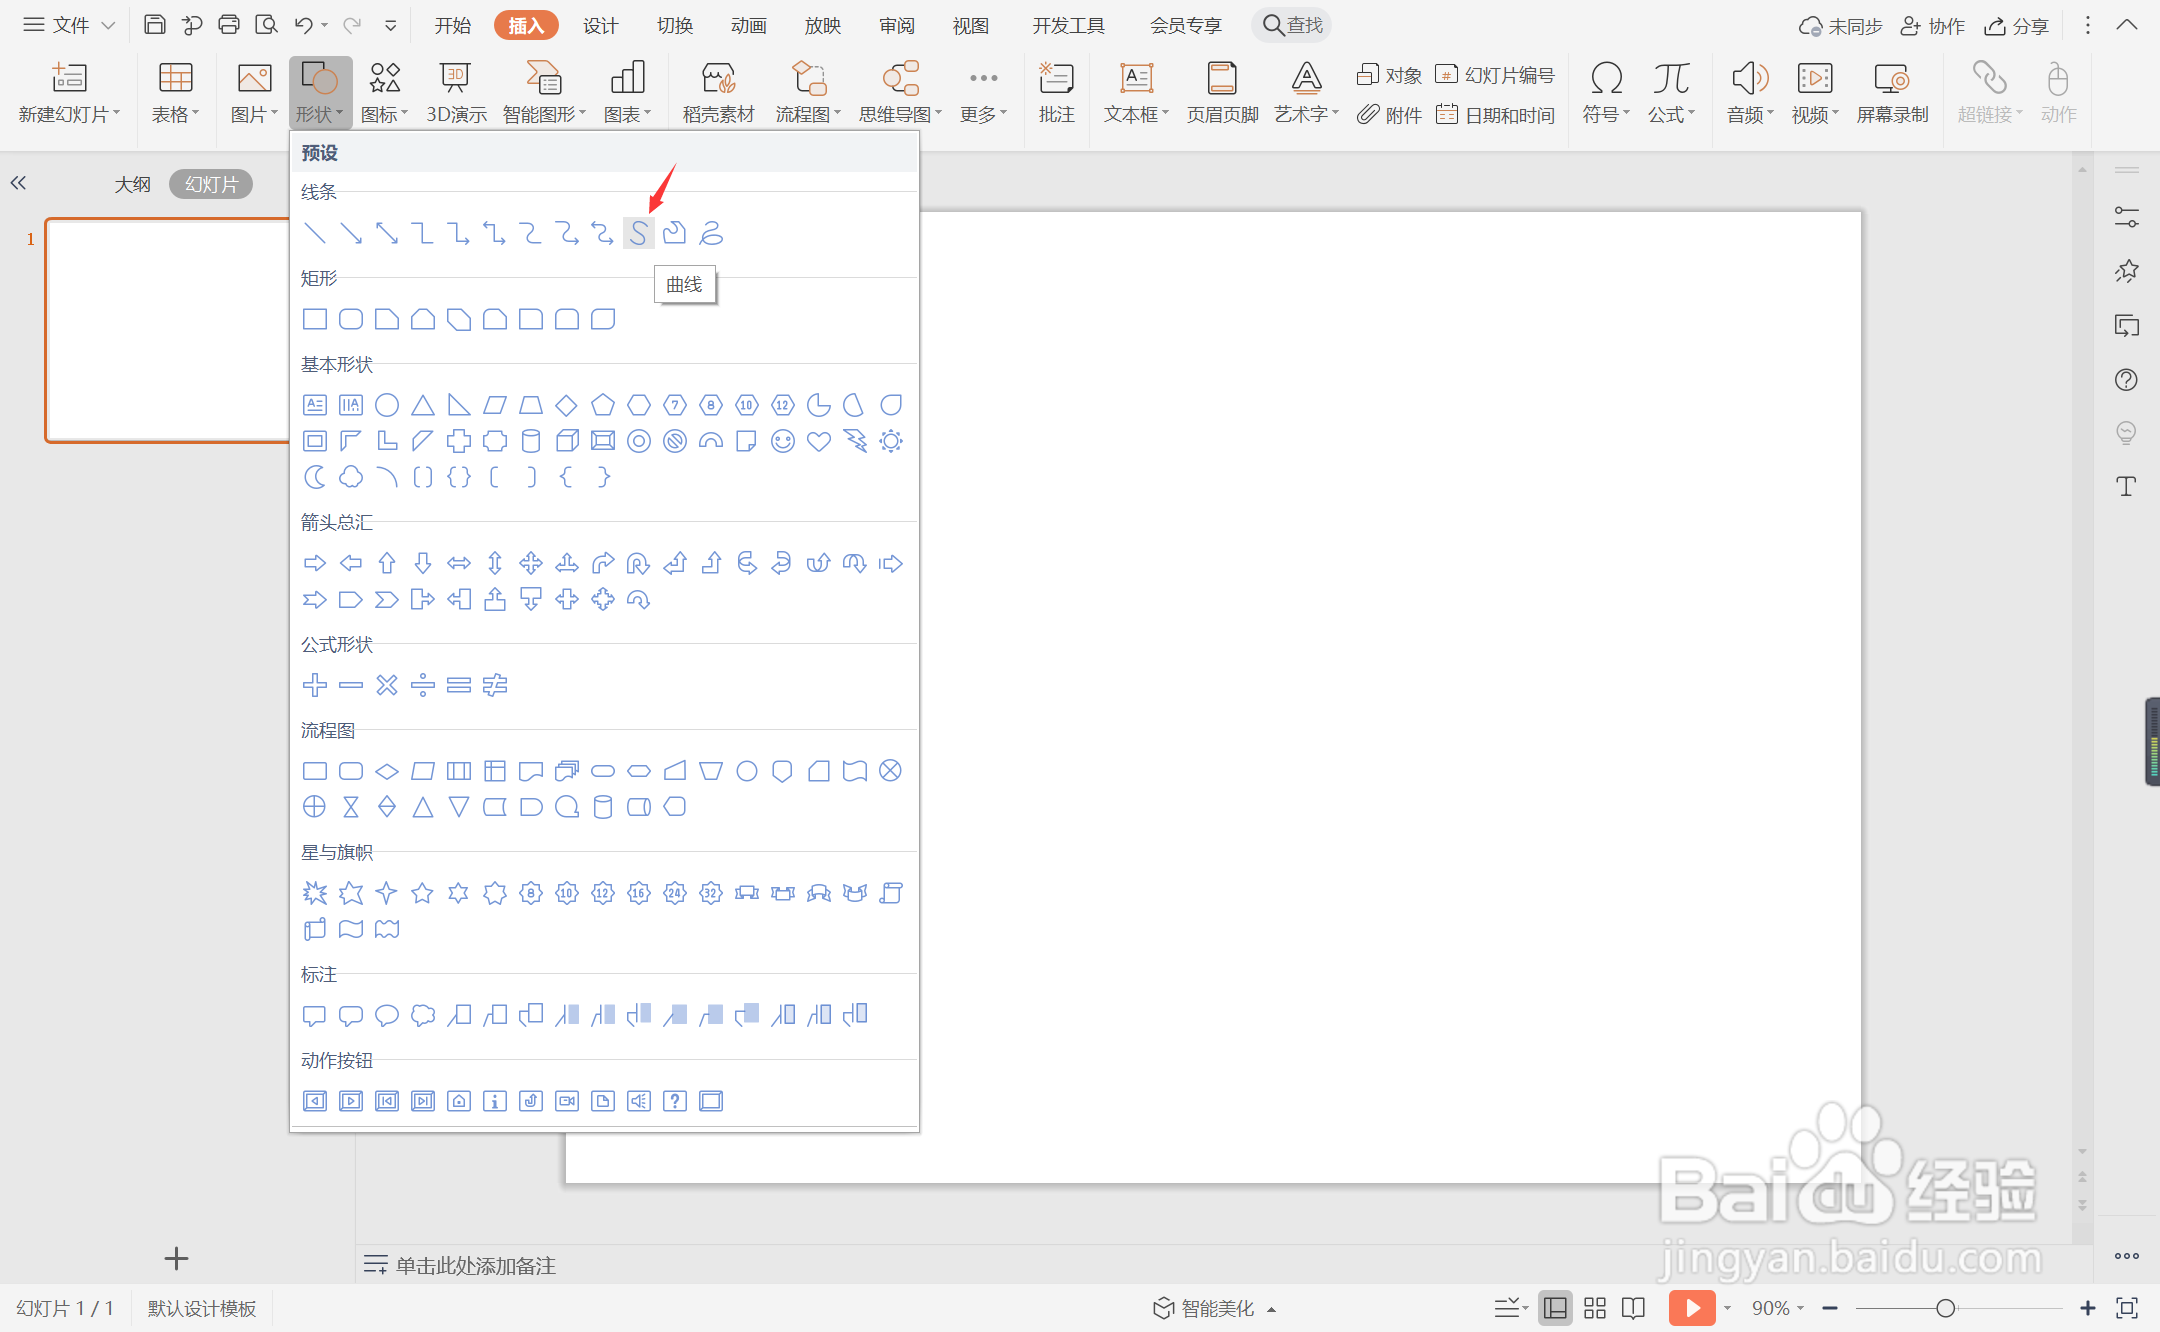Switch to slide sorter view
Viewport: 2160px width, 1332px height.
tap(1595, 1308)
